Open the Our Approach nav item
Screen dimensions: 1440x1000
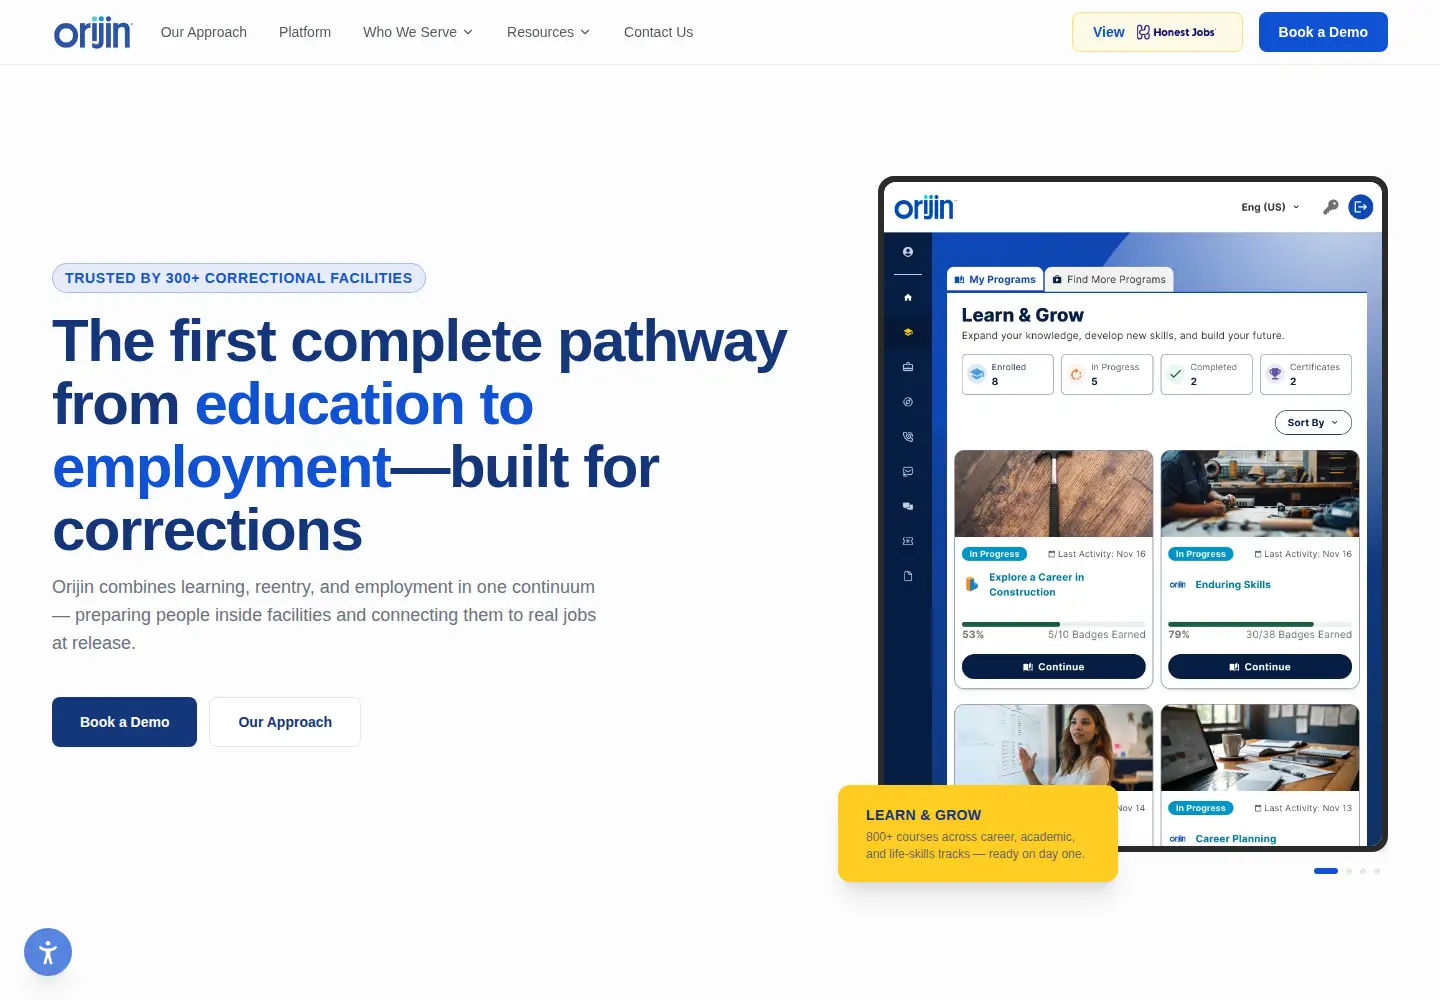(x=204, y=32)
